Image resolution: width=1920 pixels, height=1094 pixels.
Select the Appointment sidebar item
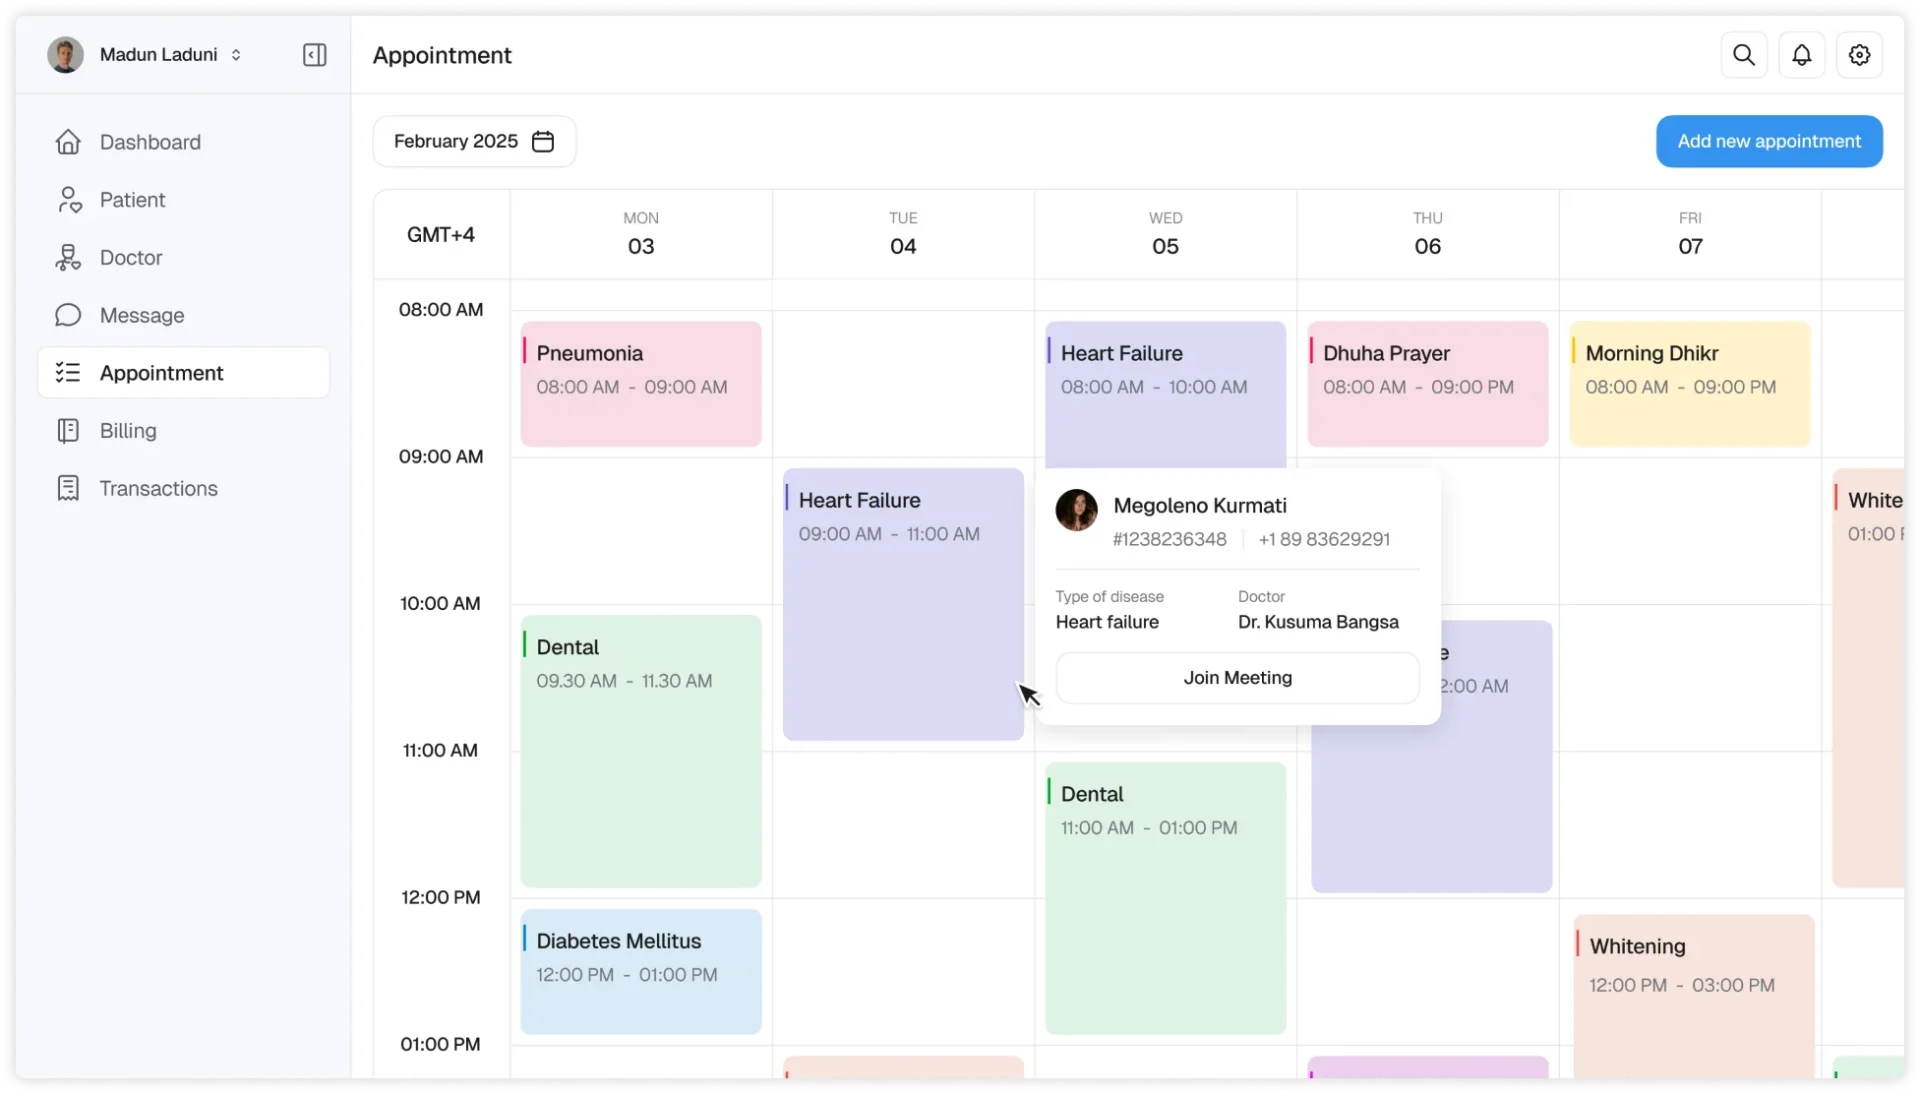162,373
